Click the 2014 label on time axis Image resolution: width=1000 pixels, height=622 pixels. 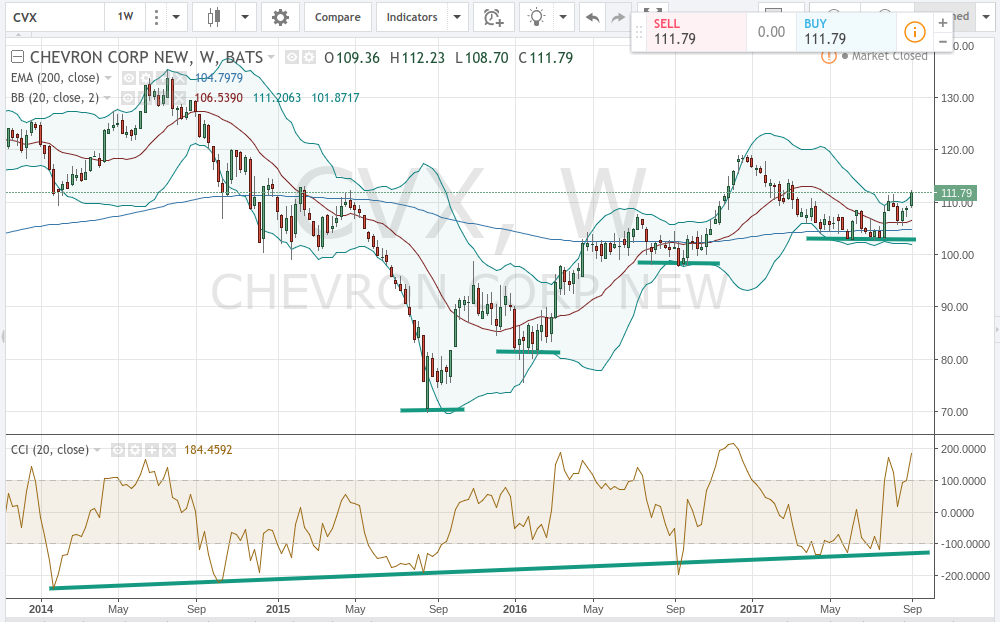coord(41,609)
